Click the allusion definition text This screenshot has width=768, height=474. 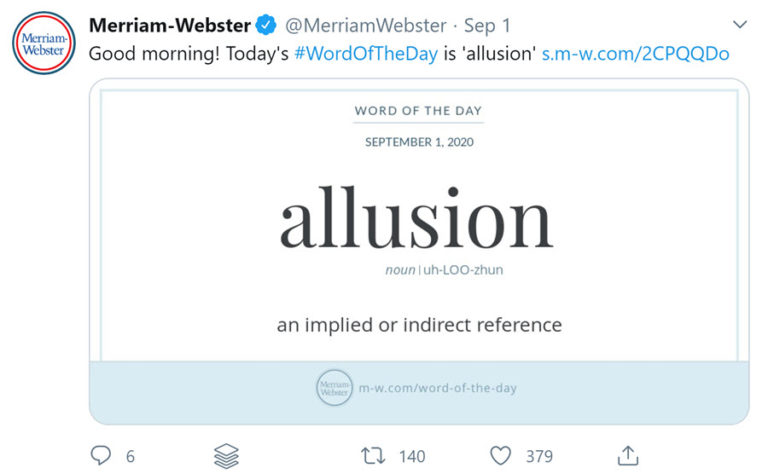[x=419, y=324]
